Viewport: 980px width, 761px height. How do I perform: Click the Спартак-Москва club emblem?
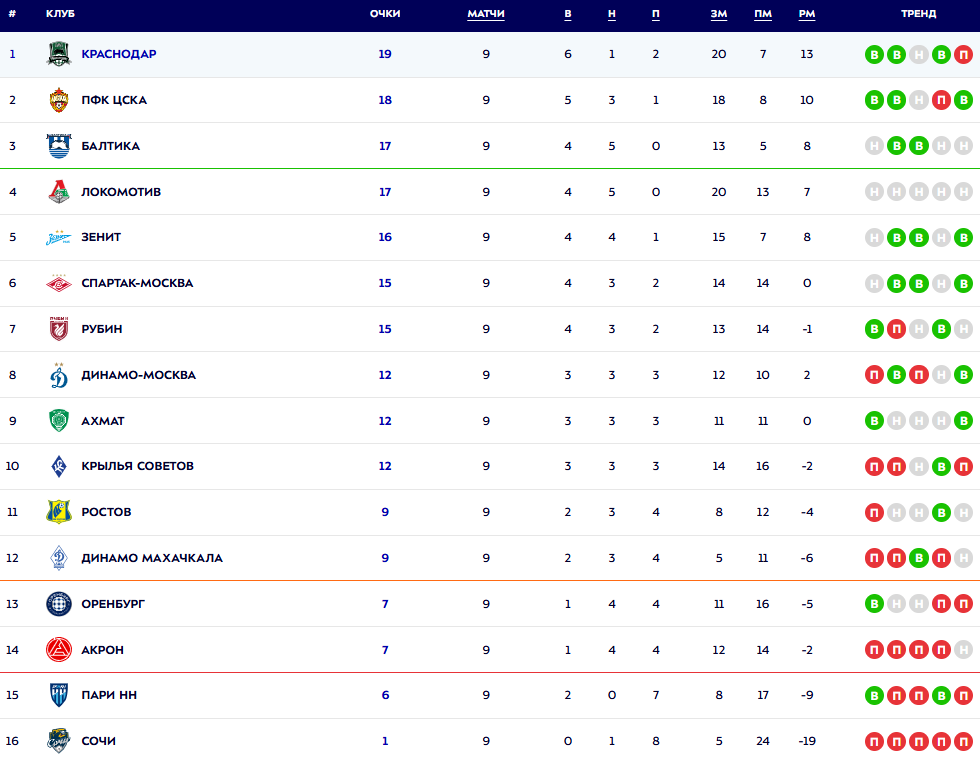click(59, 283)
